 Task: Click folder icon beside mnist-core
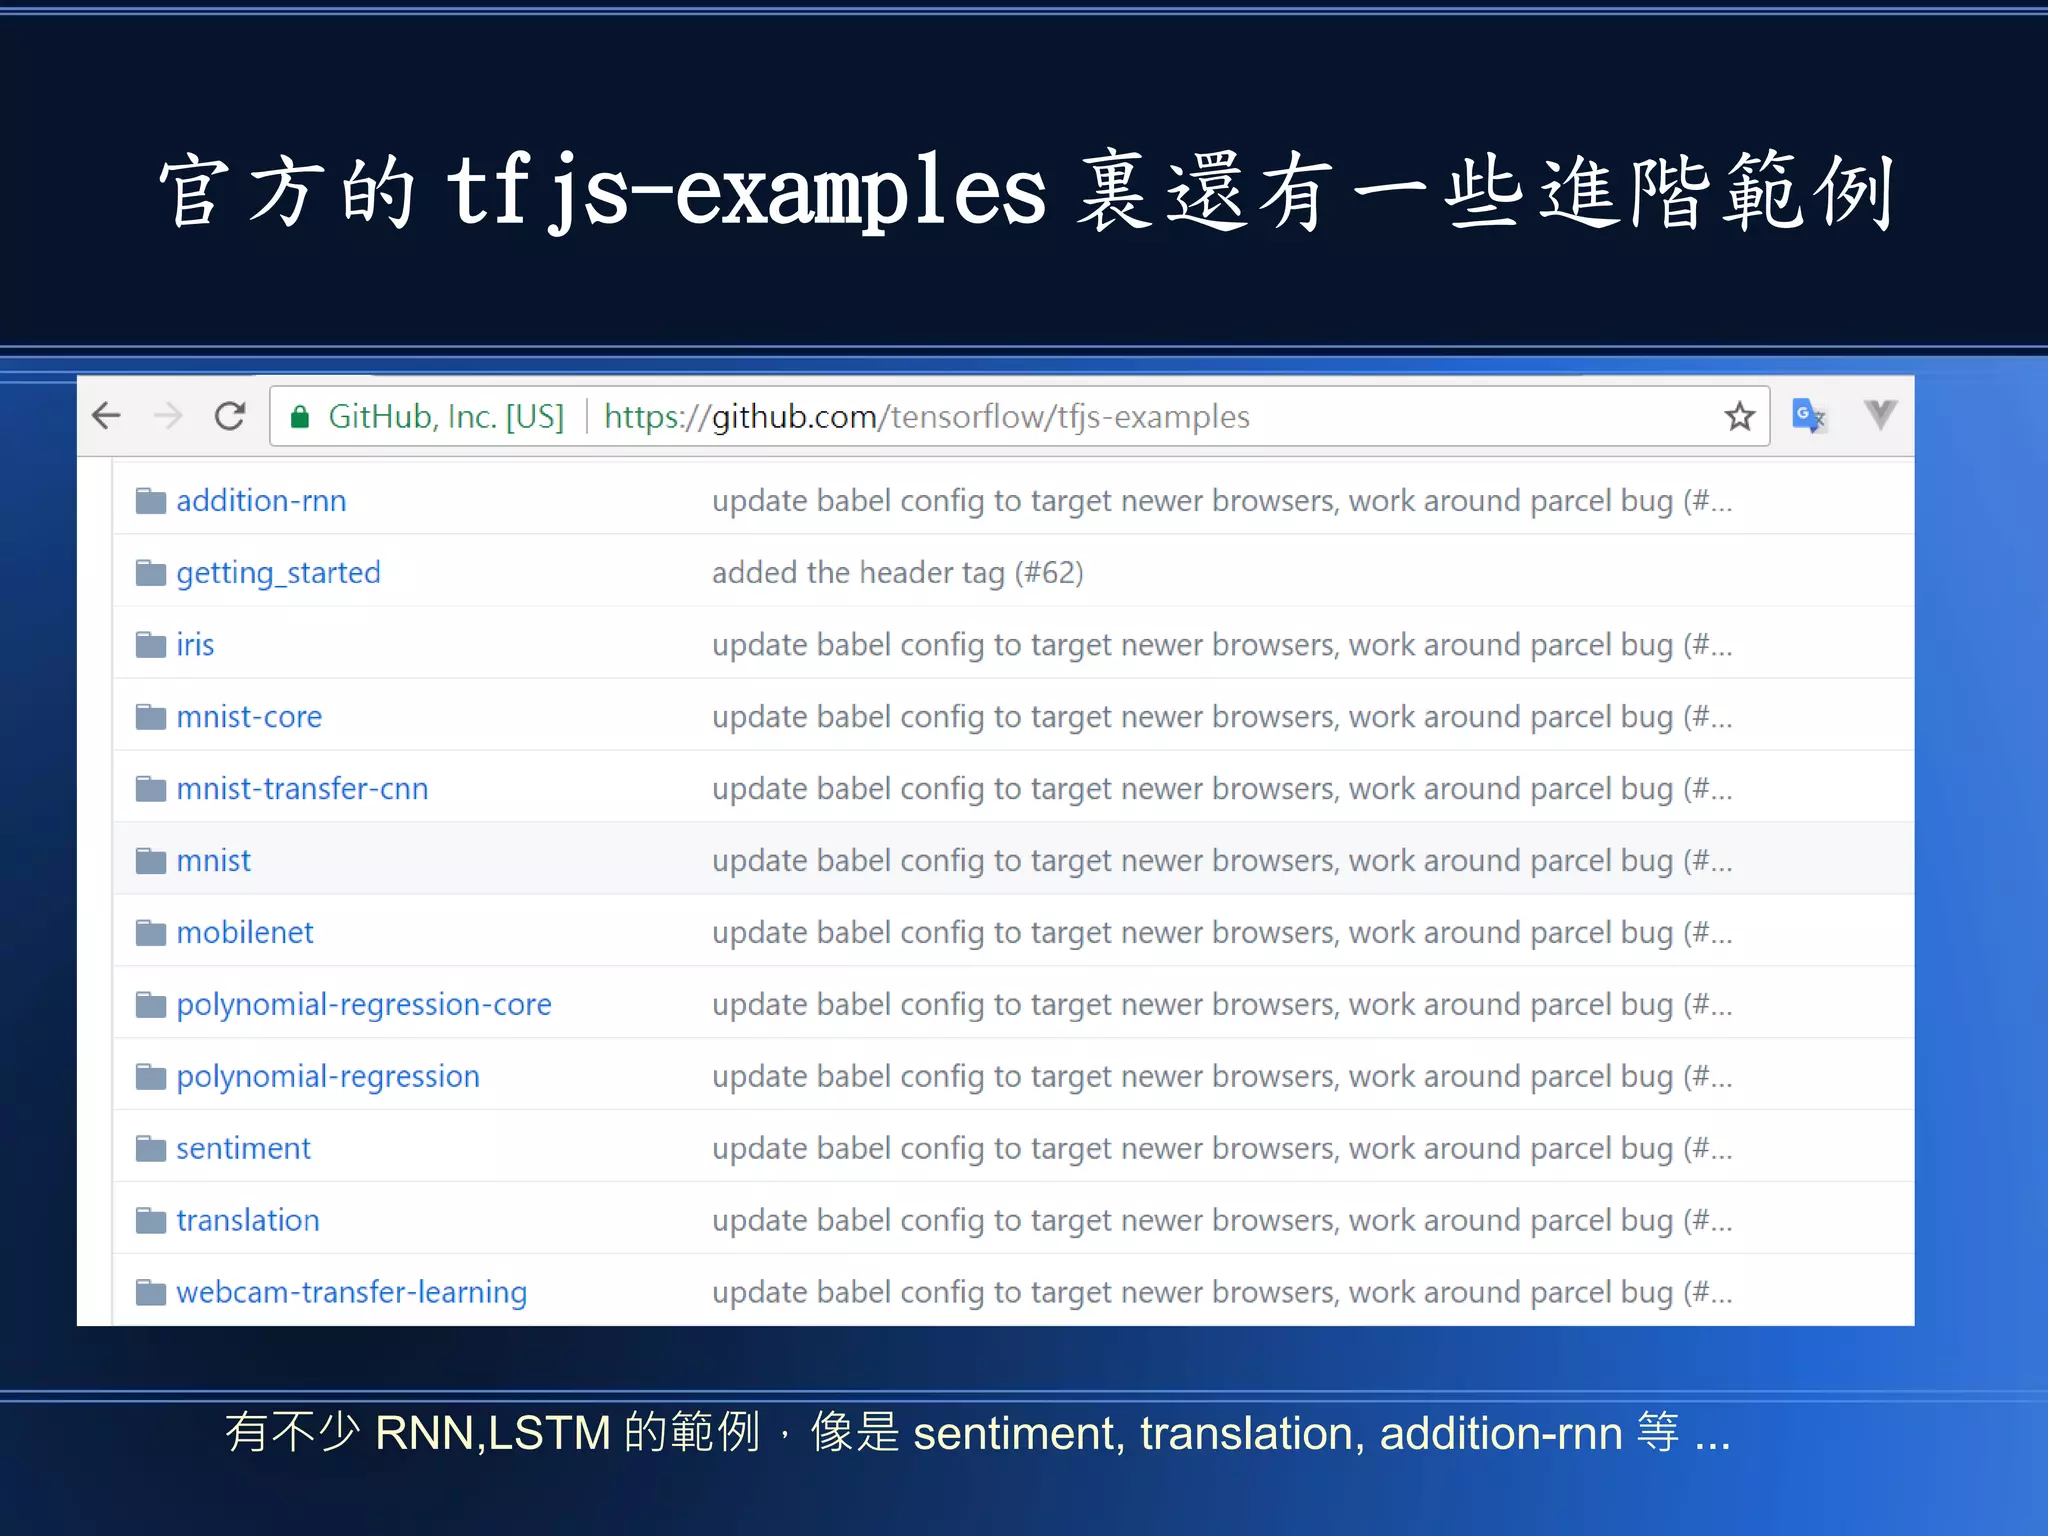[151, 716]
